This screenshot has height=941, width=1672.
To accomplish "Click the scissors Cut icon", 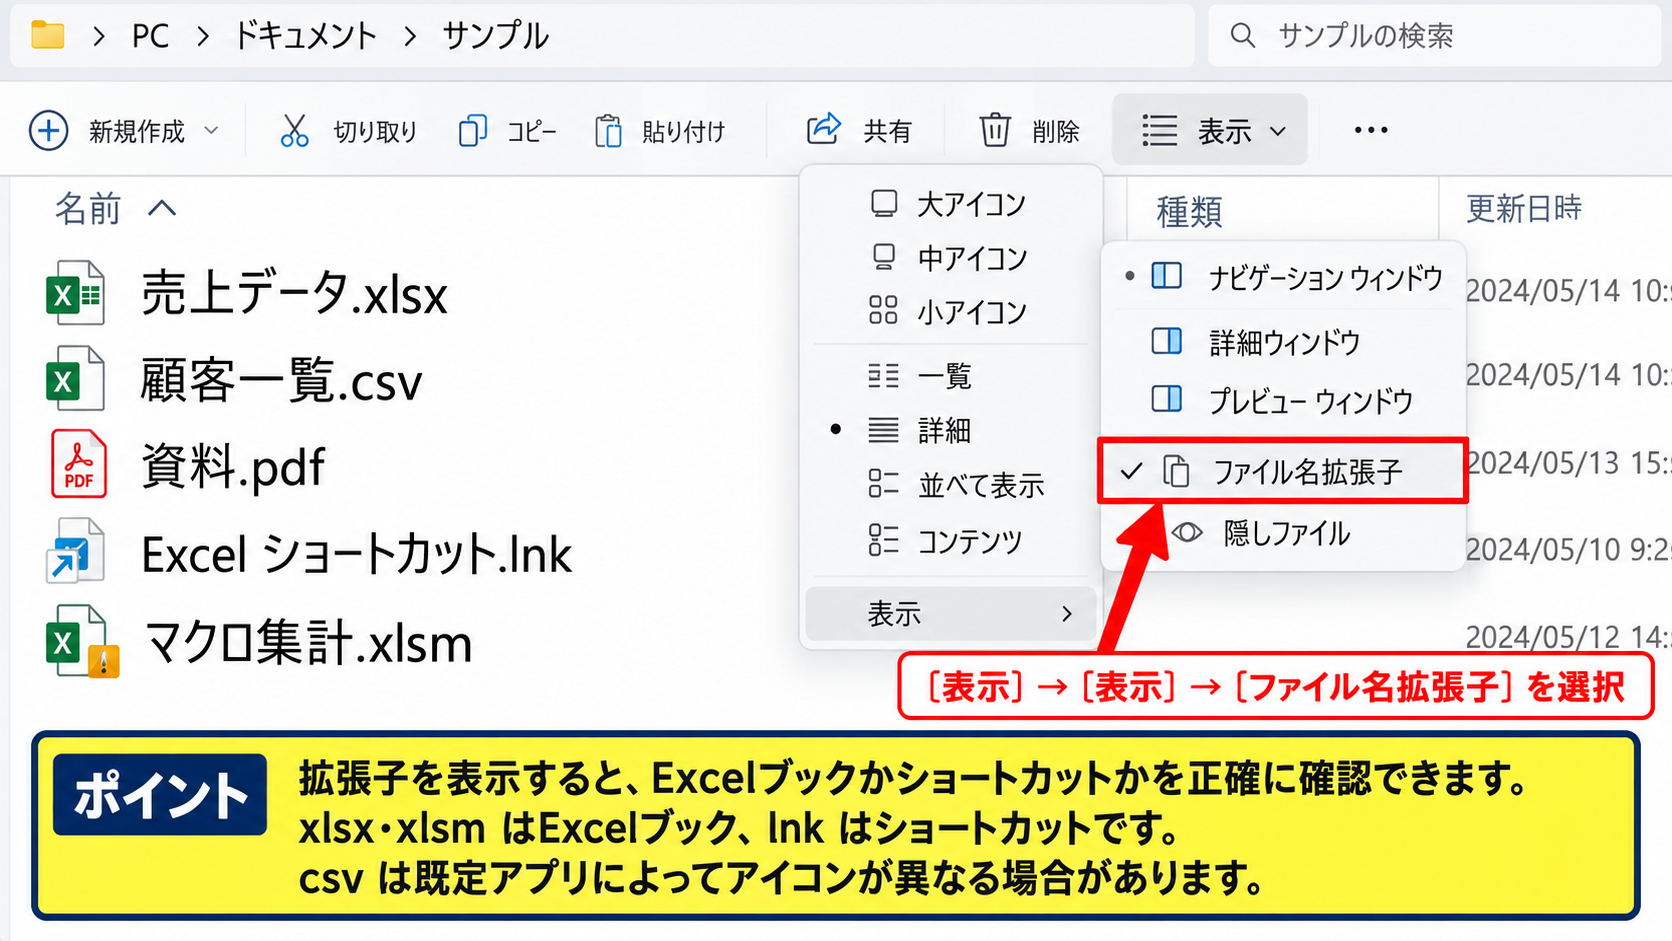I will [x=294, y=130].
